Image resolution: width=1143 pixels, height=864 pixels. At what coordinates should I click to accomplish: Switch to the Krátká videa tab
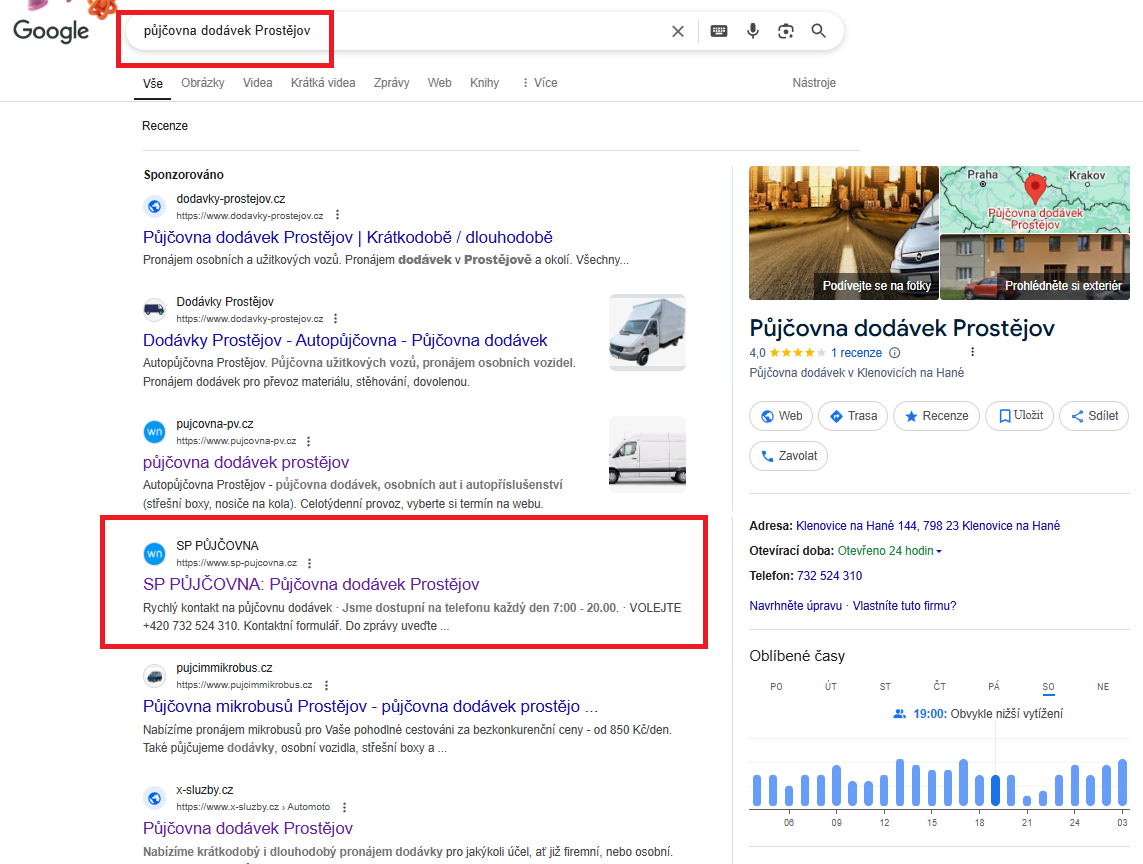(x=323, y=83)
